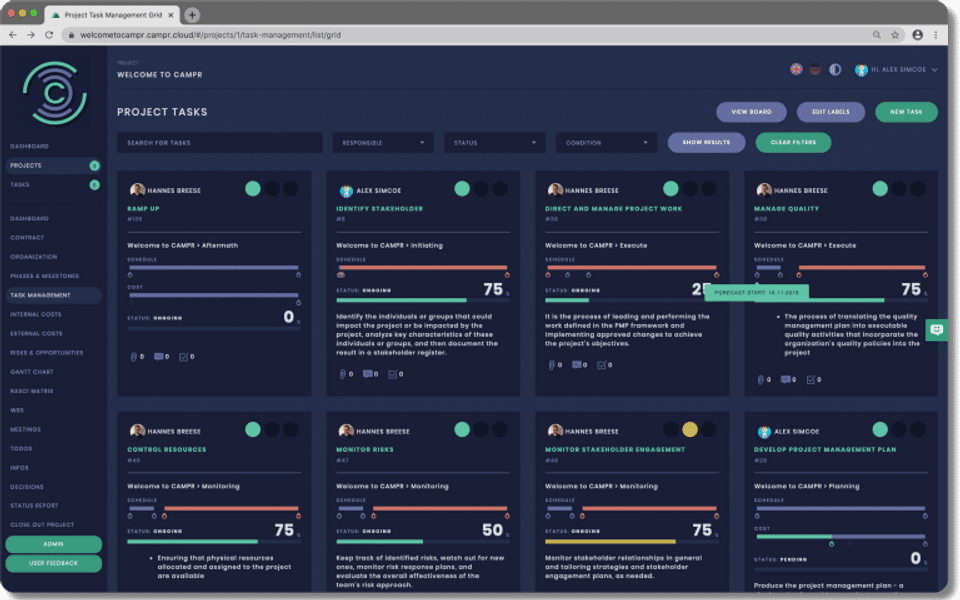Viewport: 960px width, 600px height.
Task: Click the comments icon on Direct and Manage Project Work card
Action: (576, 365)
